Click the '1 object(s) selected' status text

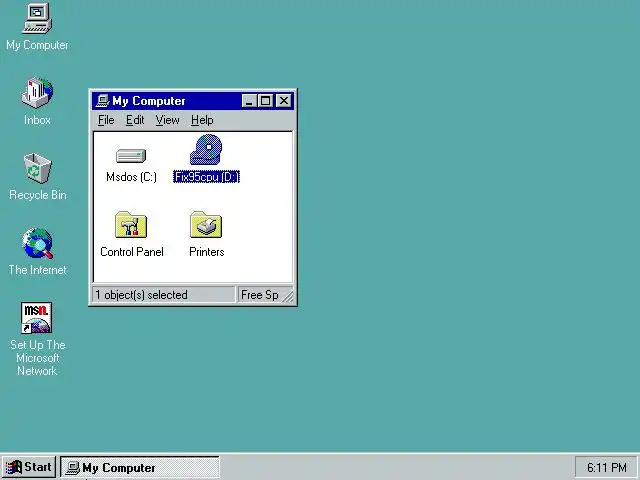(x=141, y=295)
